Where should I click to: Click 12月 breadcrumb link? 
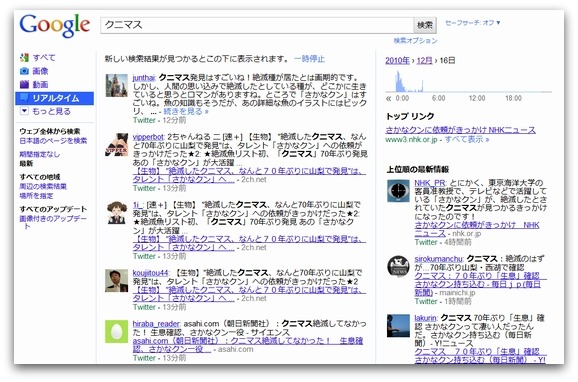pyautogui.click(x=424, y=60)
